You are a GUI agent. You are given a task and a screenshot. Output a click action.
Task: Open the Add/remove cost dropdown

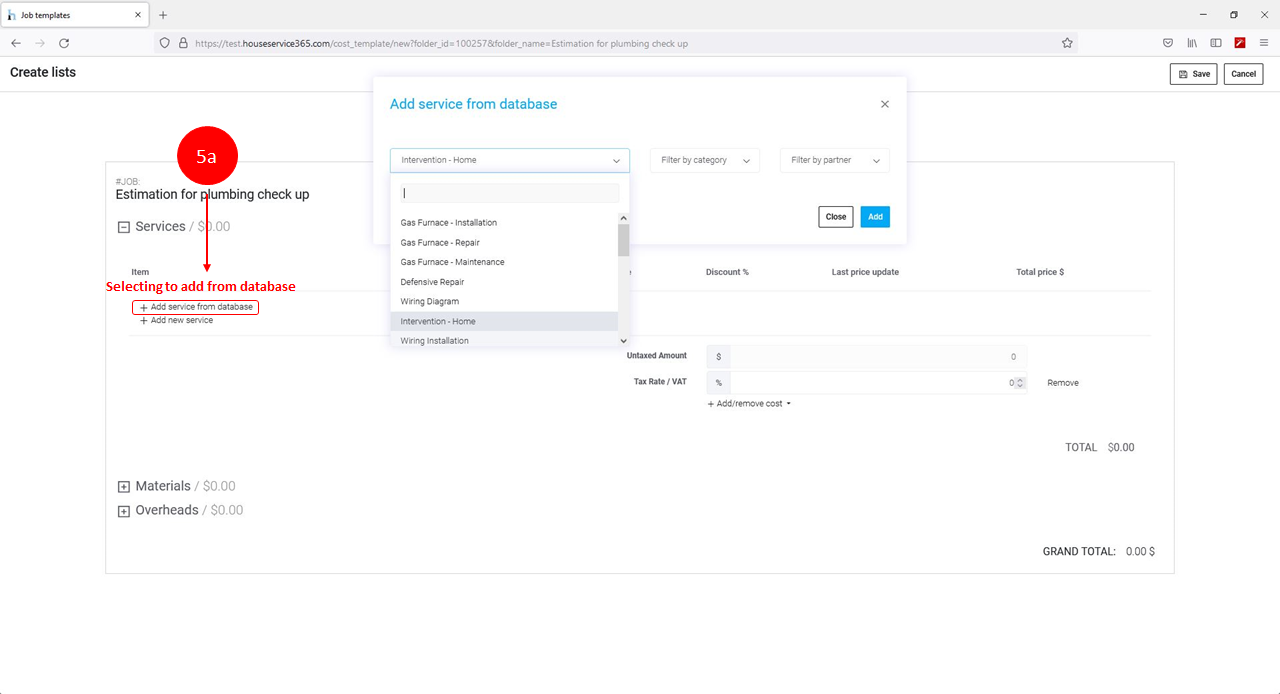coord(749,404)
